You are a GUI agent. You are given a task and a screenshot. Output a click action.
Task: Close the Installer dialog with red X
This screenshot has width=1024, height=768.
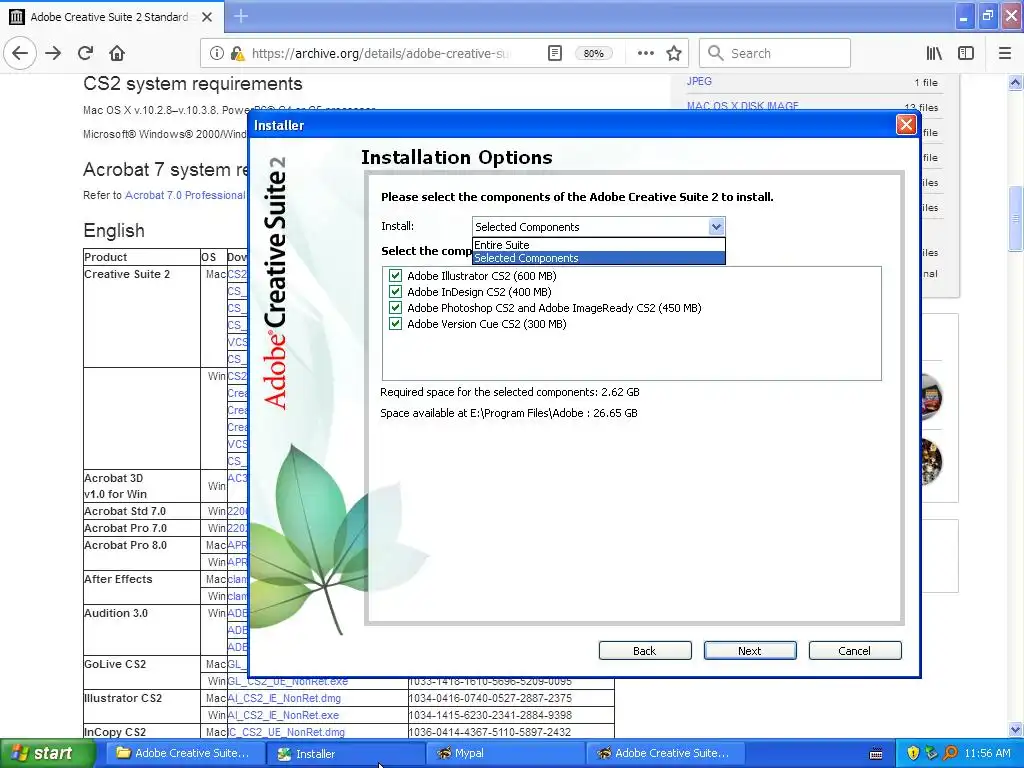click(906, 125)
